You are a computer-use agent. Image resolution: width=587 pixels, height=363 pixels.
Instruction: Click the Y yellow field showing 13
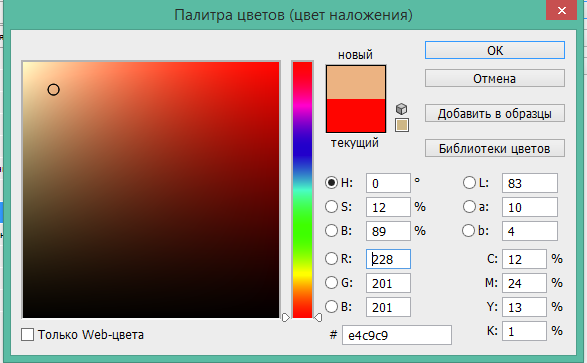pos(524,307)
